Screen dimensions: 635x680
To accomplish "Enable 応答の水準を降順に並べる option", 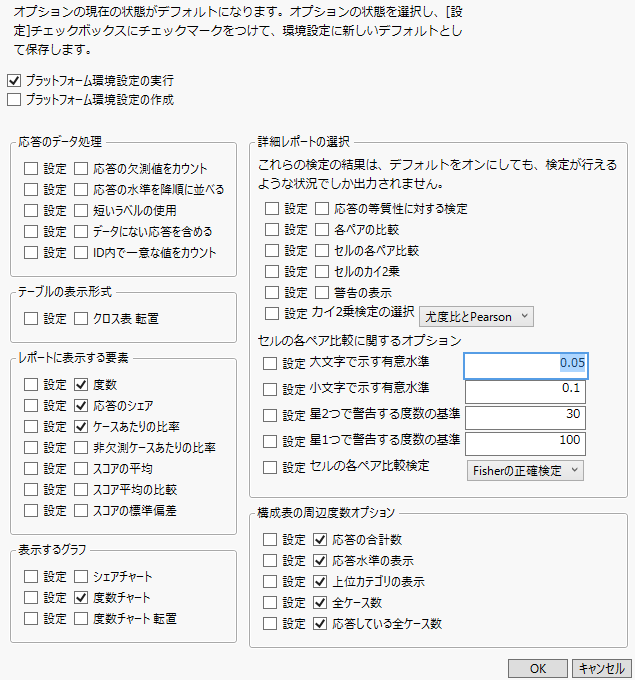I will 81,190.
